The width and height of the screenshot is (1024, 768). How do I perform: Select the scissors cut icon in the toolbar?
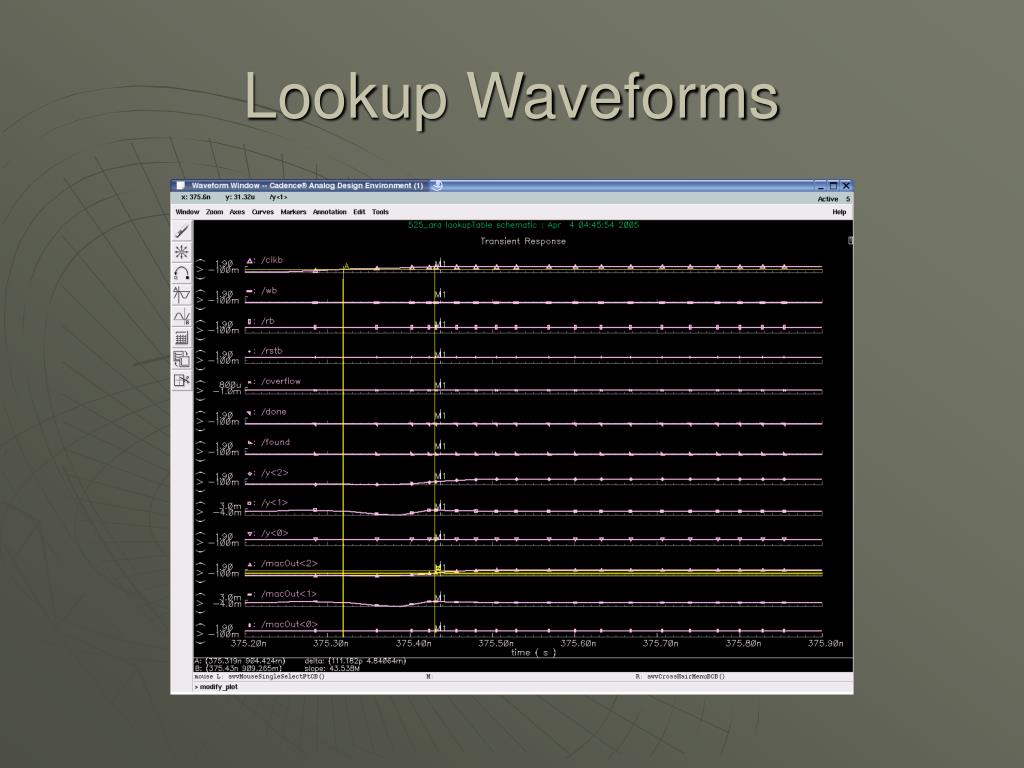pos(182,380)
